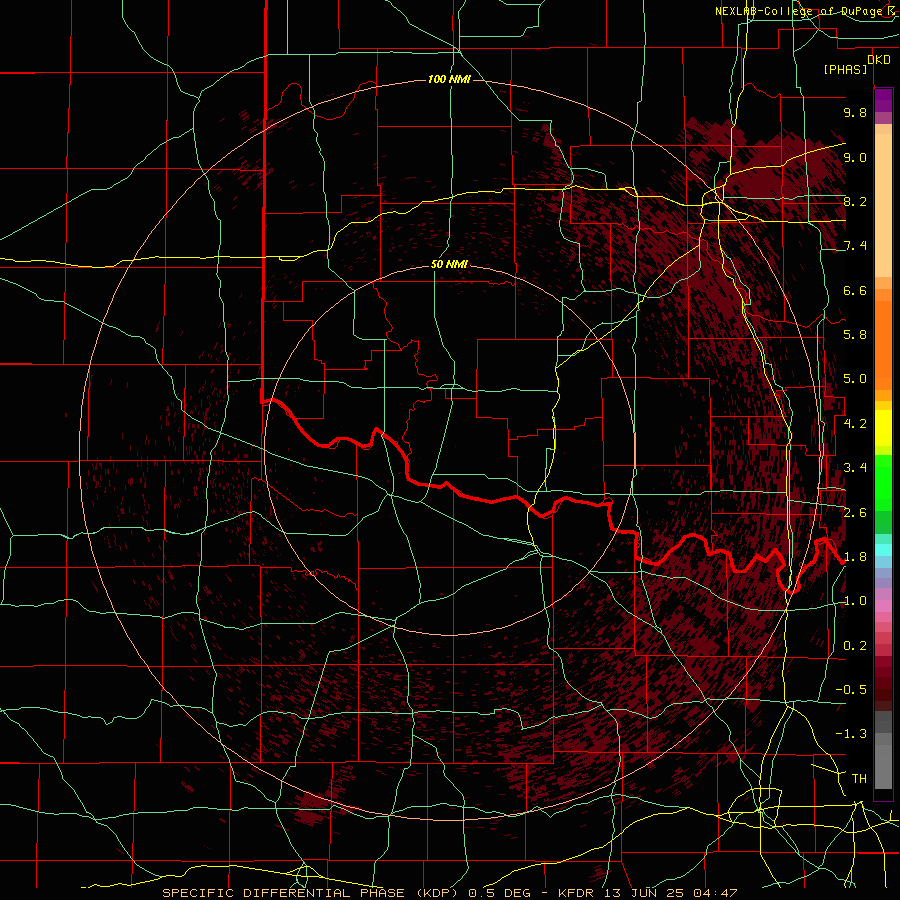The width and height of the screenshot is (900, 900).
Task: Select the 6.6 scale value
Action: (855, 291)
